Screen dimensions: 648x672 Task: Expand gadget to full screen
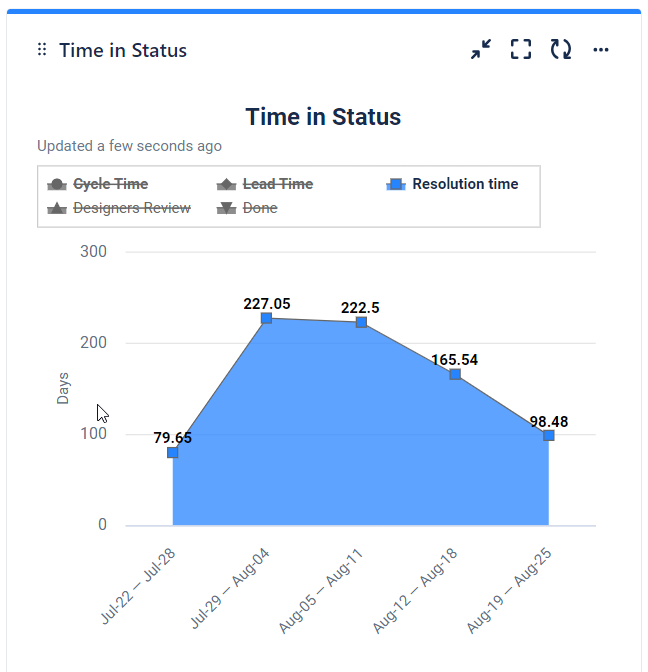pyautogui.click(x=521, y=49)
